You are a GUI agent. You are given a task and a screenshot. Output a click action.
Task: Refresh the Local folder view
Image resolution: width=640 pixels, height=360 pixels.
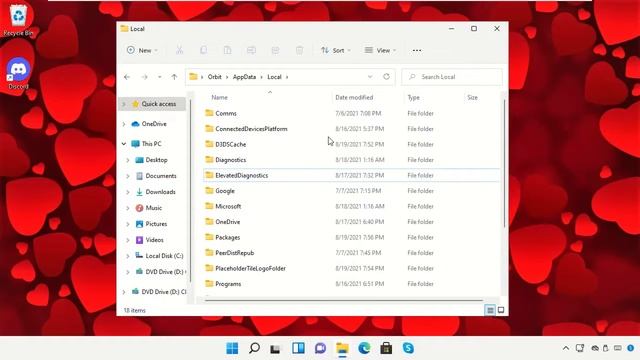tap(386, 77)
